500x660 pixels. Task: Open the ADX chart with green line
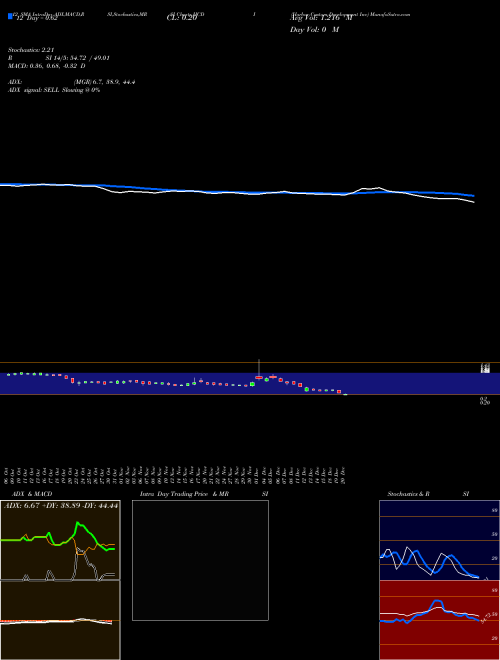pyautogui.click(x=60, y=540)
